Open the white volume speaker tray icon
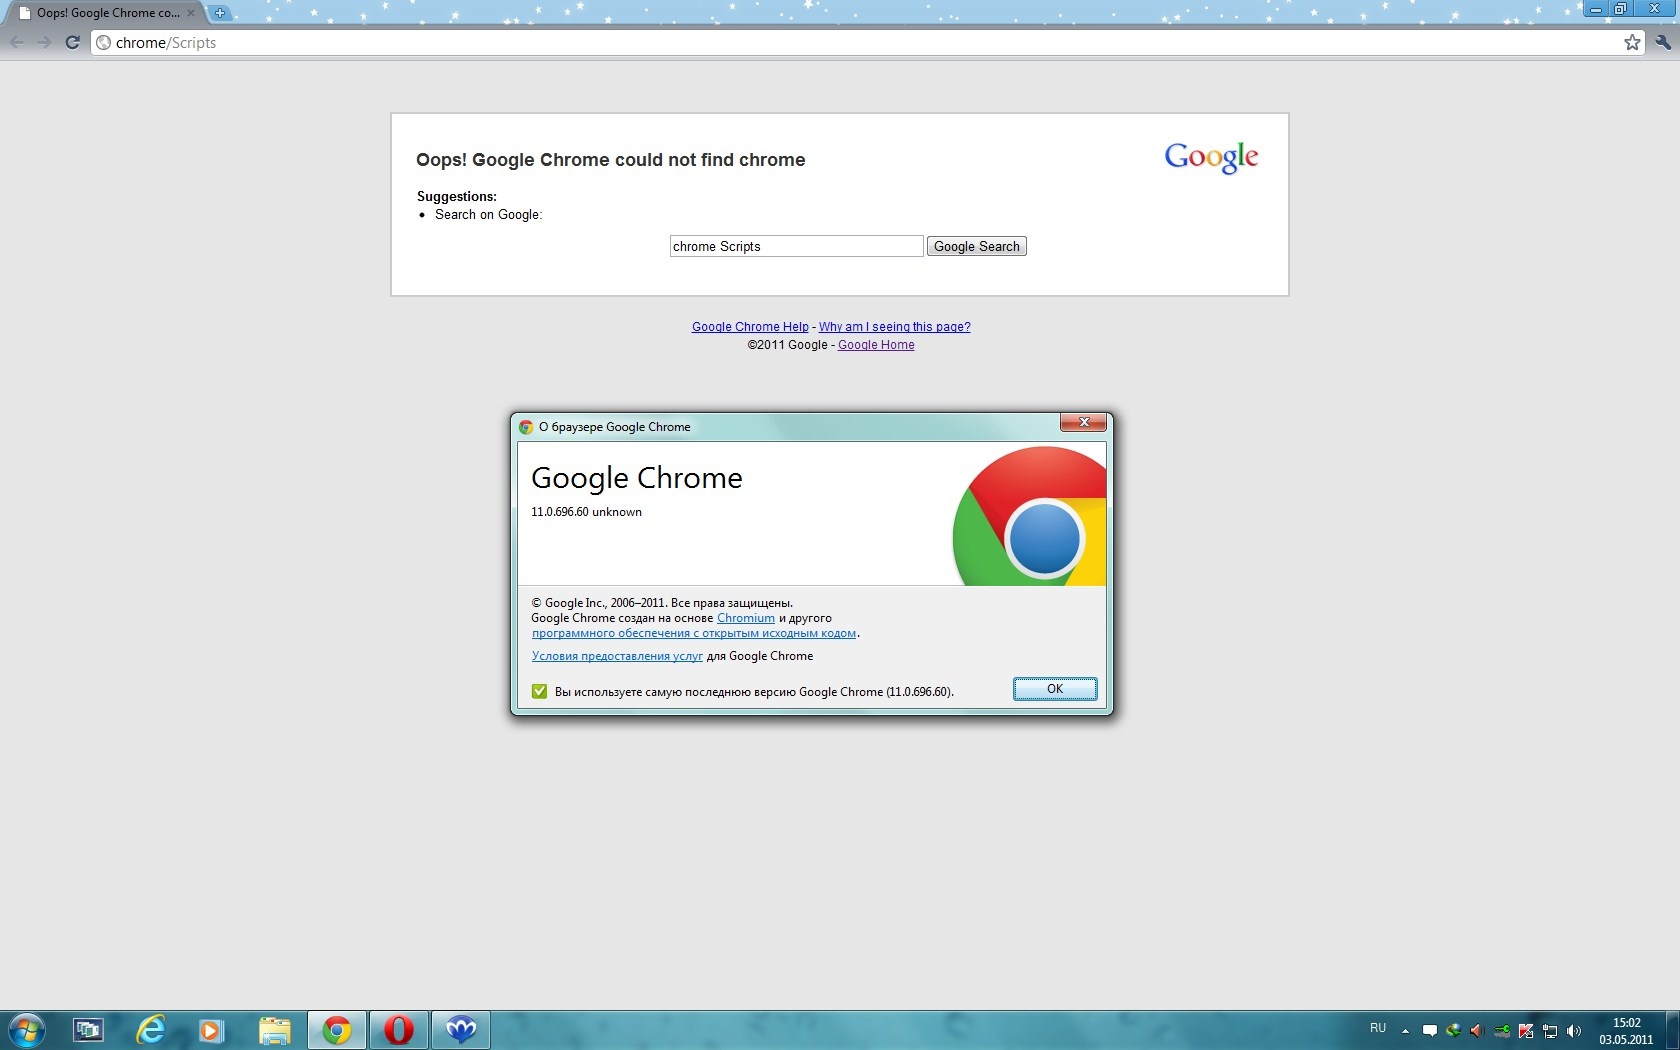Screen dimensions: 1680x1050 pos(1574,1030)
